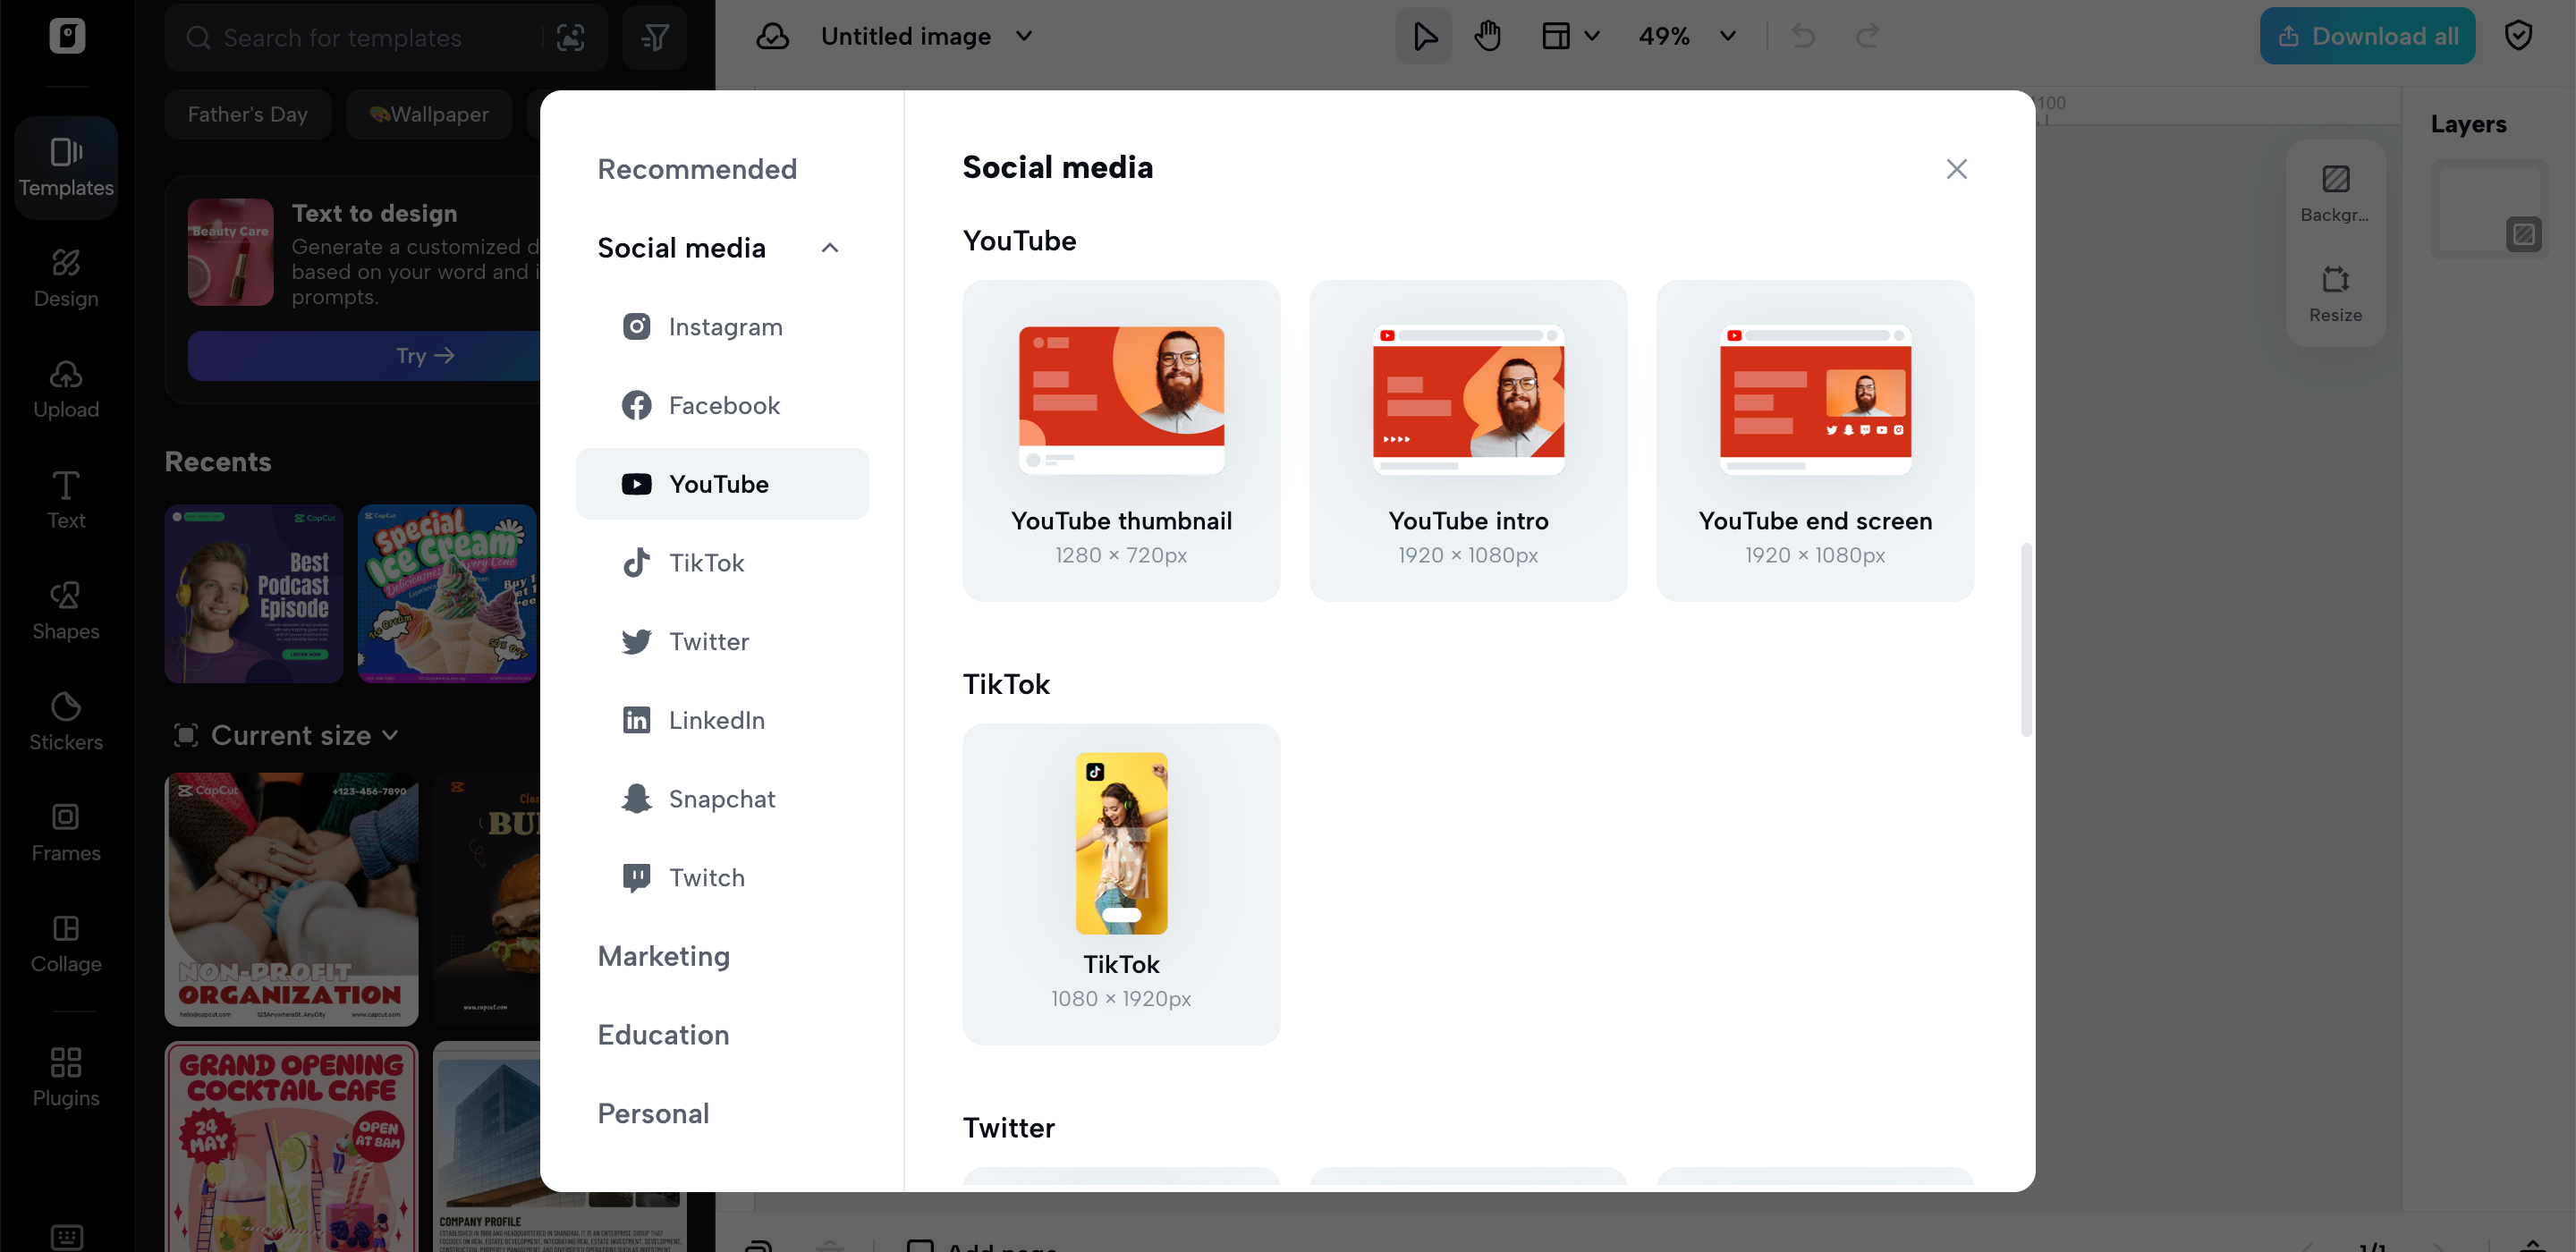This screenshot has width=2576, height=1252.
Task: Click the Download all button
Action: click(2367, 35)
